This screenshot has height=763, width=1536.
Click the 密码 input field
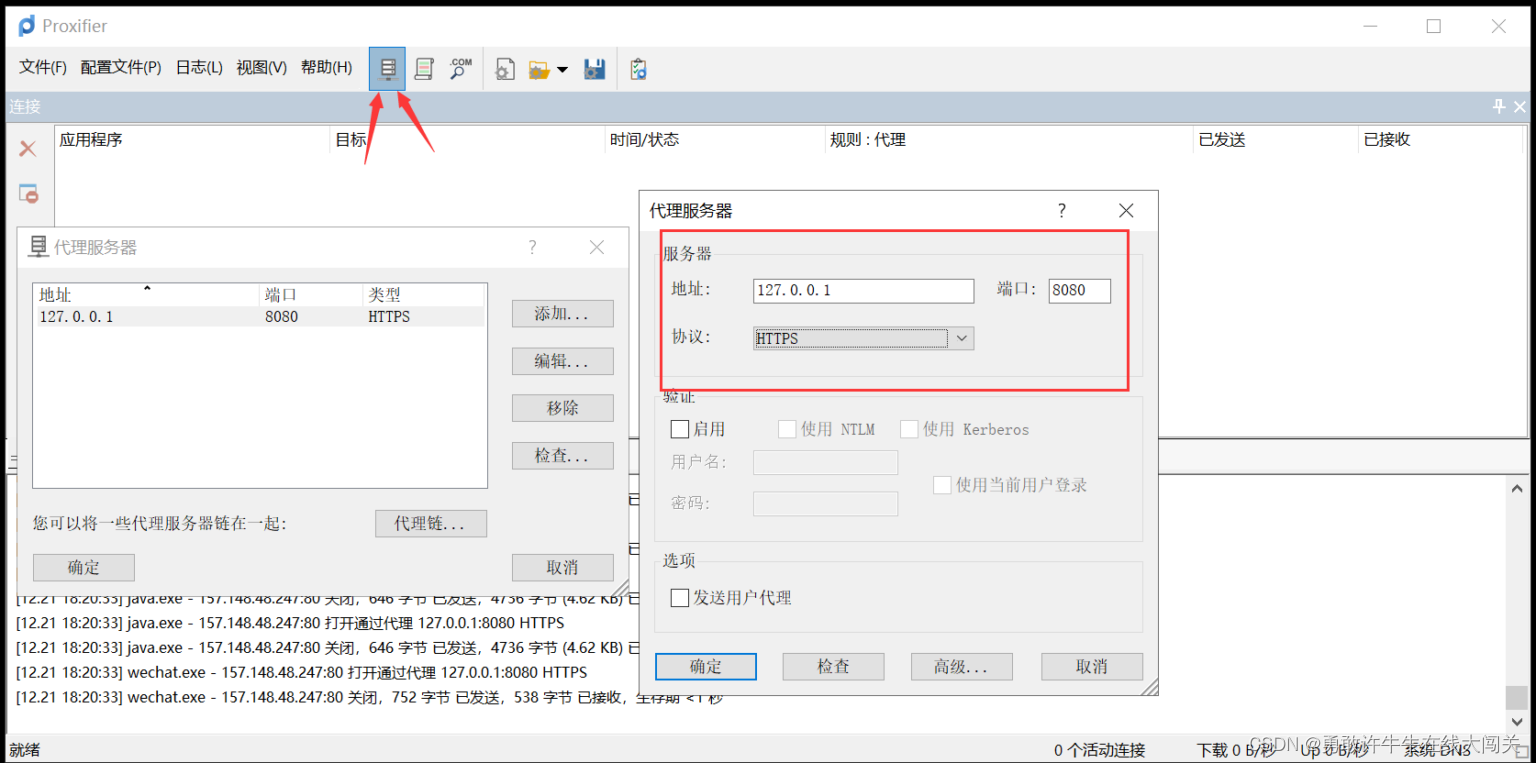pyautogui.click(x=825, y=503)
